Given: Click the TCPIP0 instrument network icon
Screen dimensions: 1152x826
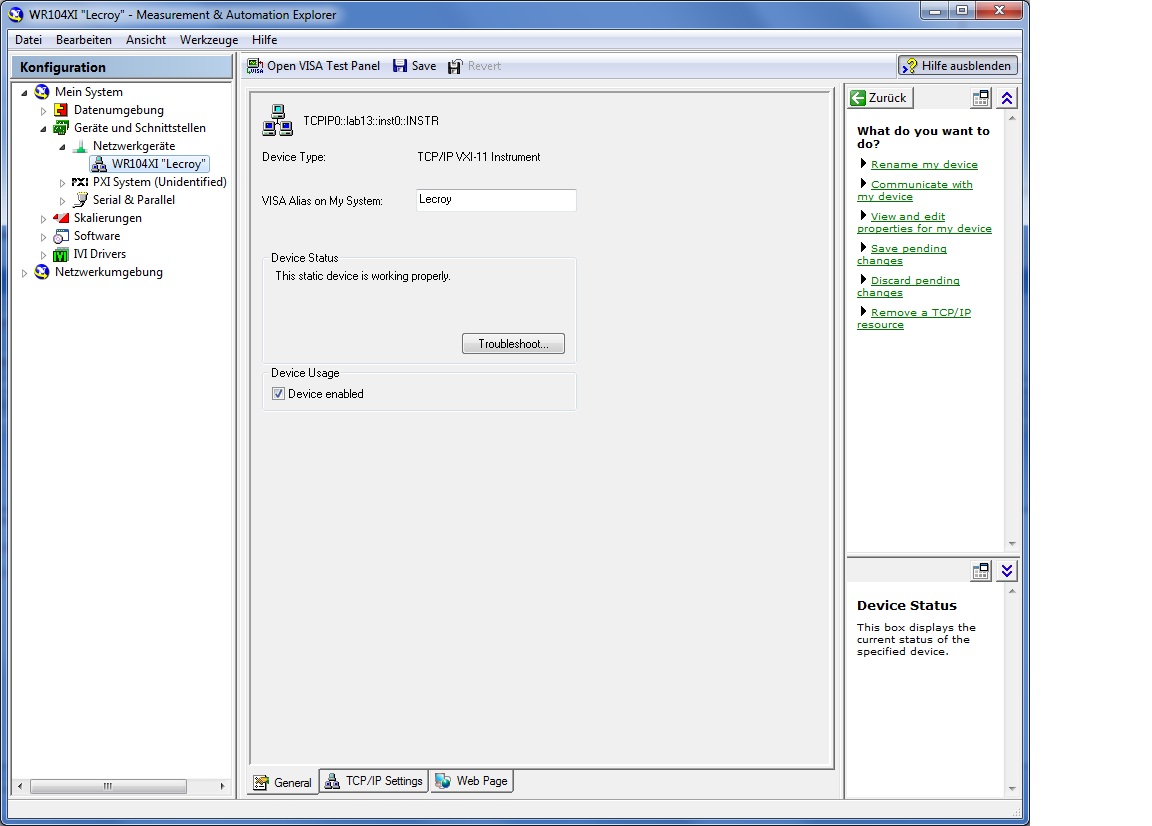Looking at the screenshot, I should 278,121.
